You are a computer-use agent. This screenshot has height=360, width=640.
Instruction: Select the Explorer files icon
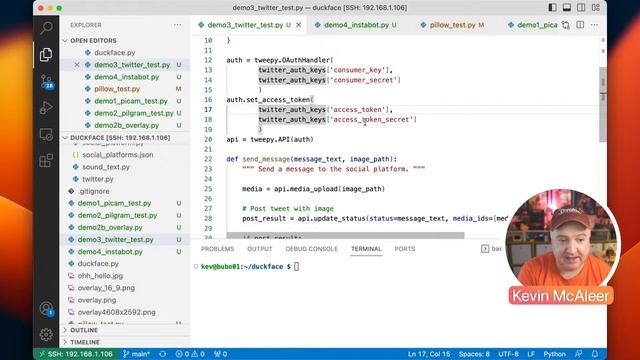pyautogui.click(x=46, y=54)
